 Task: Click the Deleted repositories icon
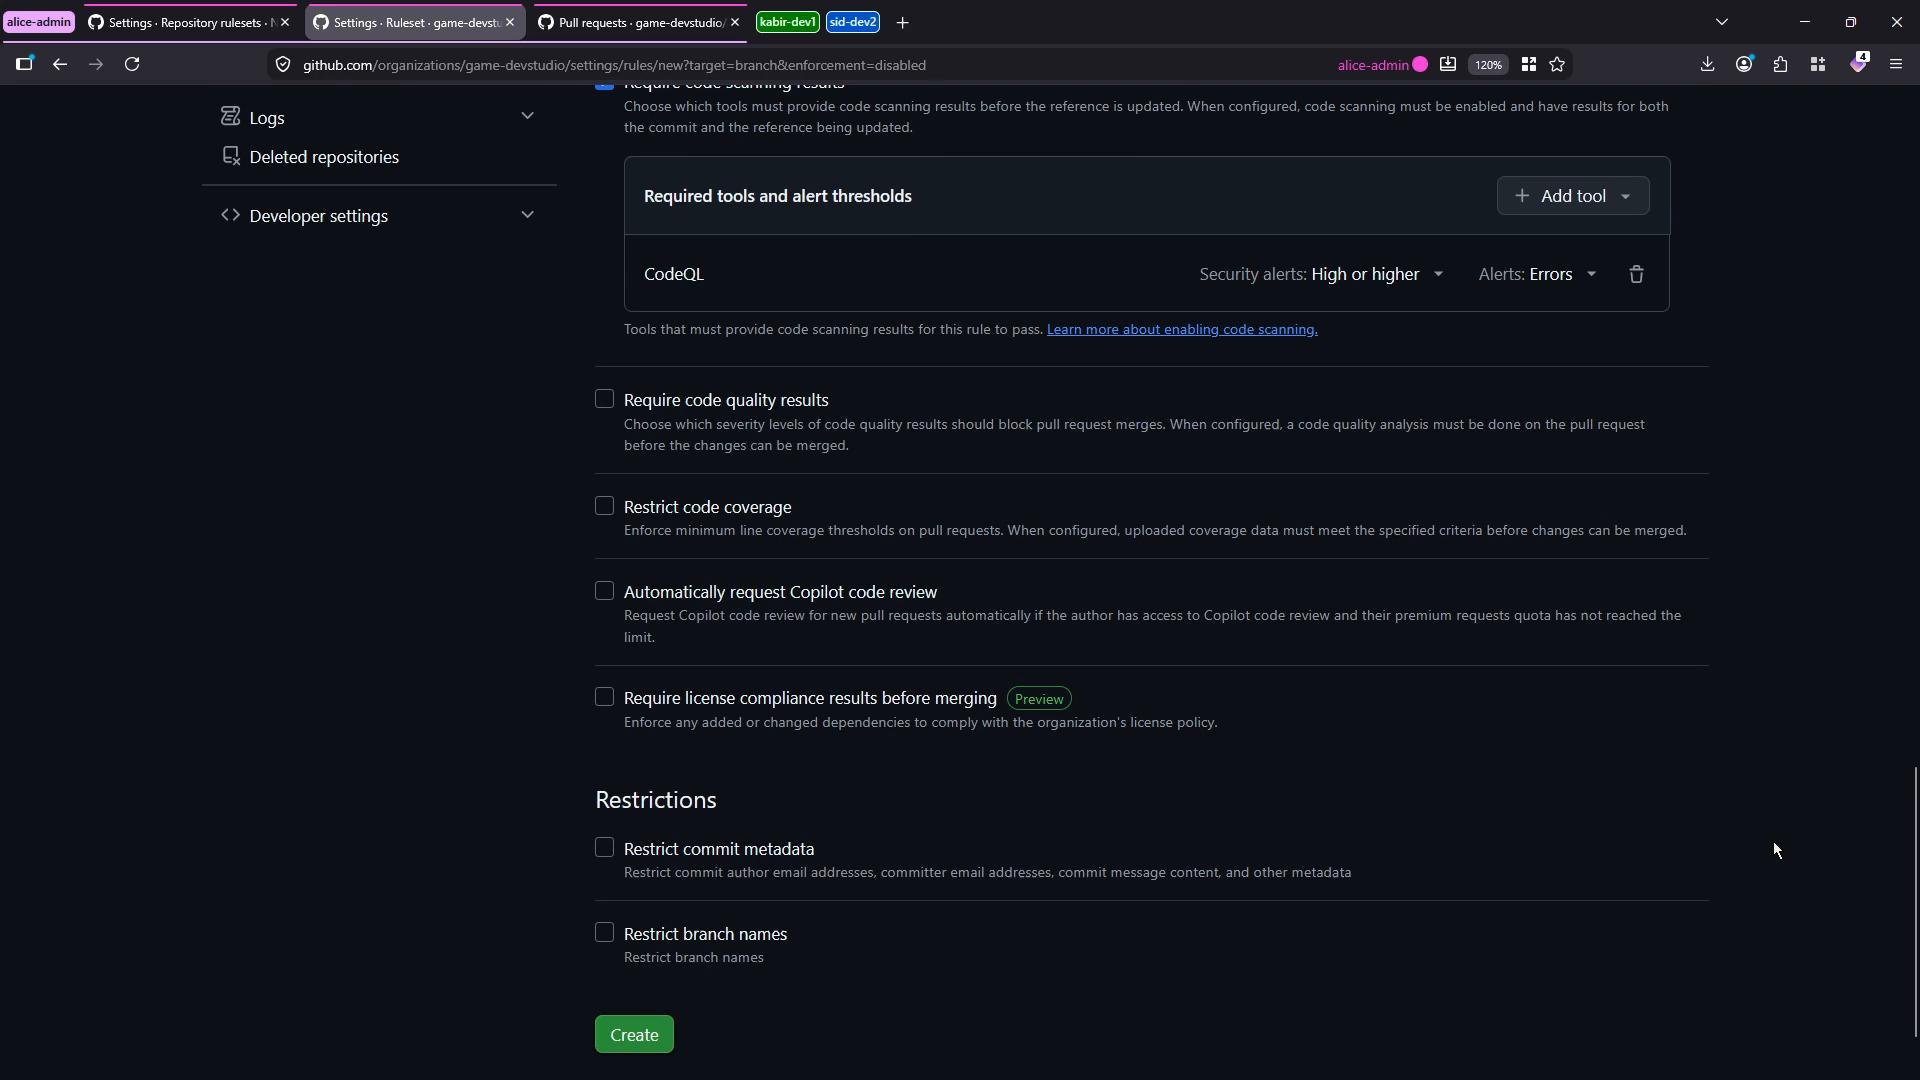(x=231, y=156)
